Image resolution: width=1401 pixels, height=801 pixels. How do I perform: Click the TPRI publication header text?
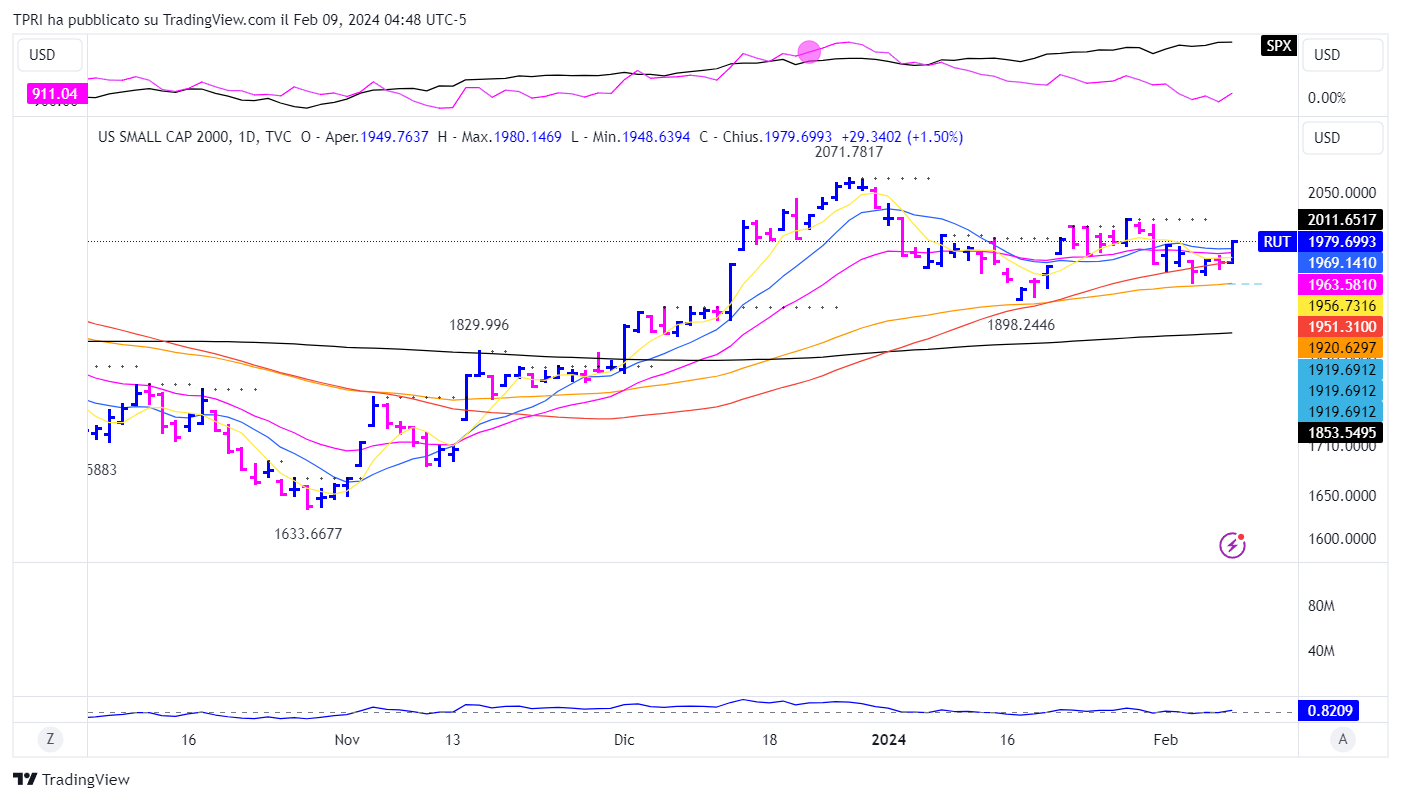point(239,20)
